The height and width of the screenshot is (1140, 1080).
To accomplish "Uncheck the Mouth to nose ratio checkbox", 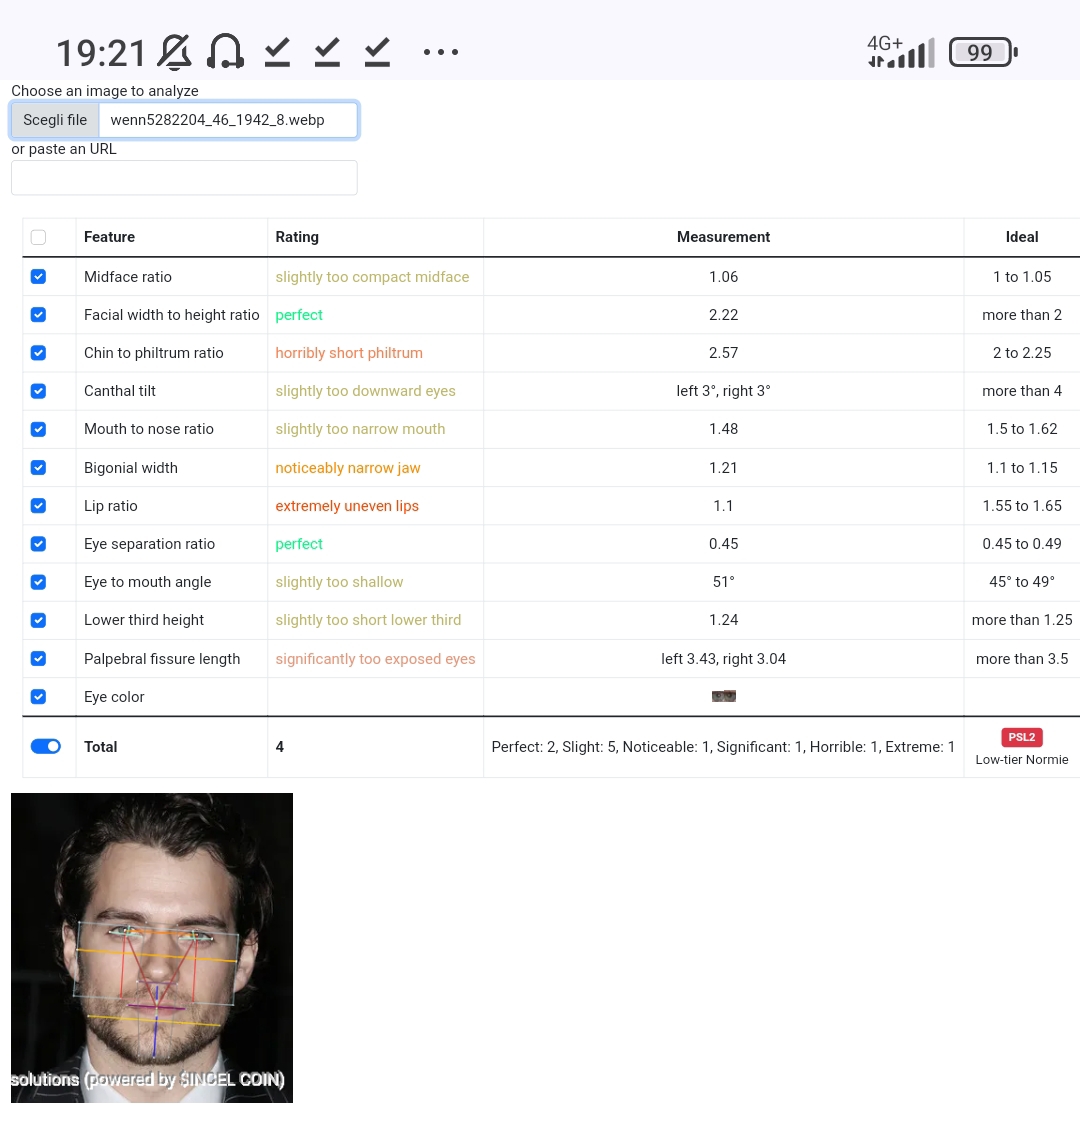I will (x=39, y=429).
